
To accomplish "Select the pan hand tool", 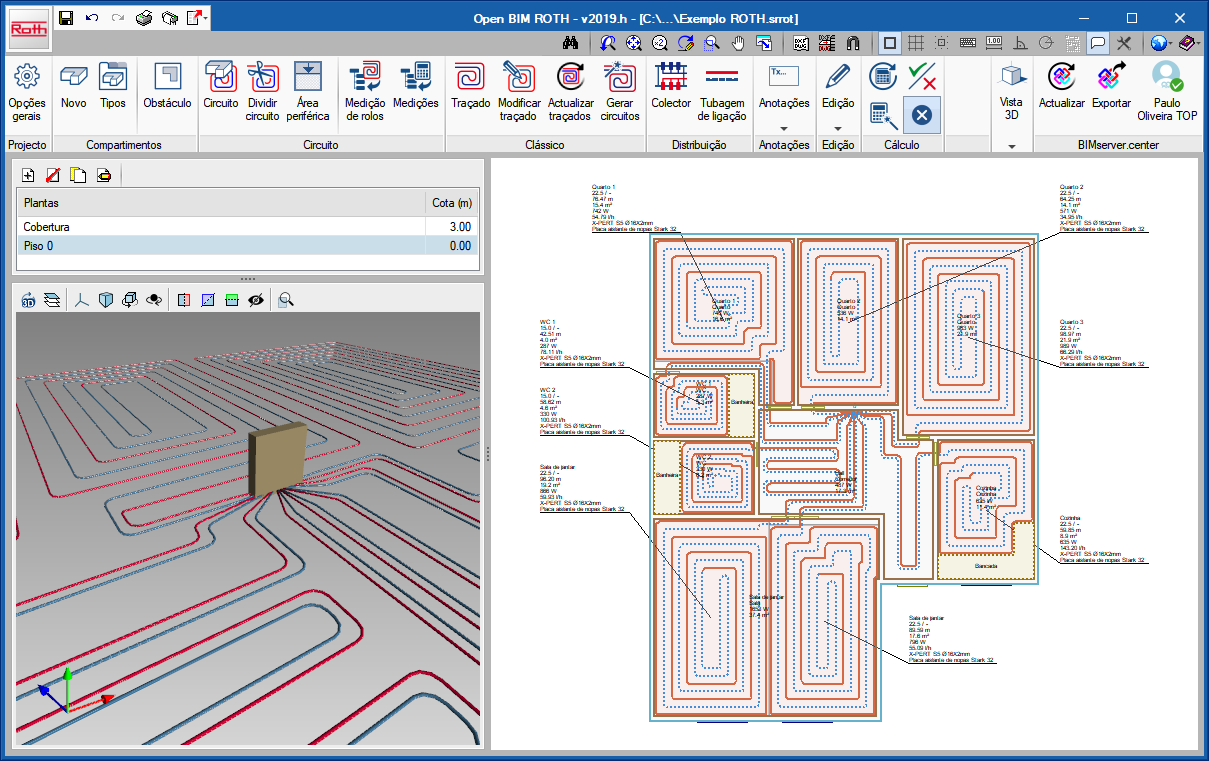I will 738,43.
